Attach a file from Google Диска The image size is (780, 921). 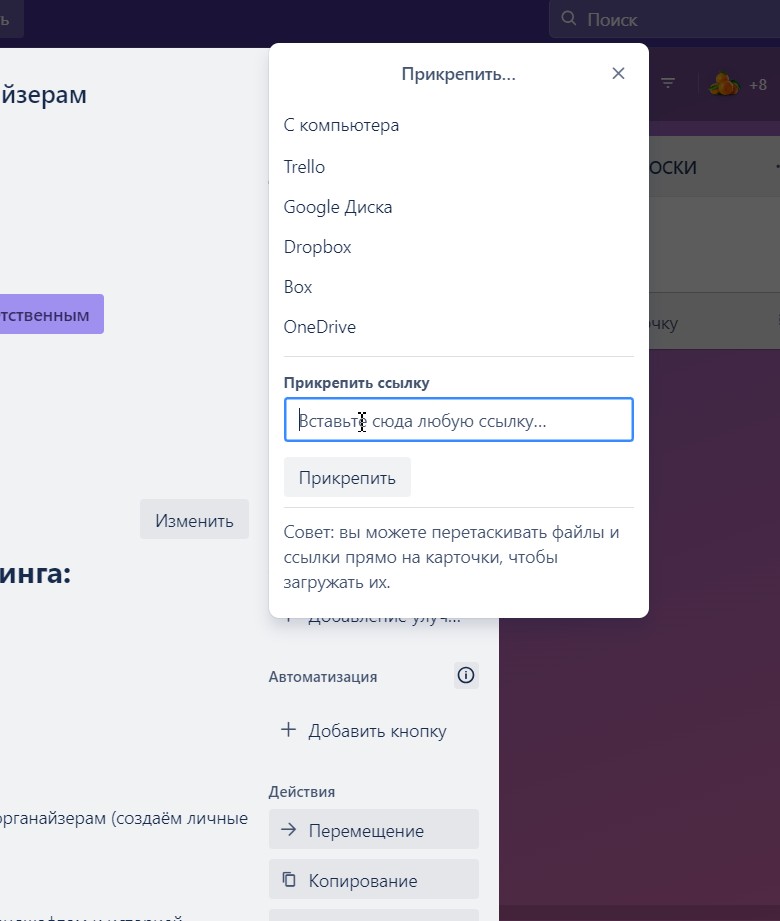coord(338,206)
